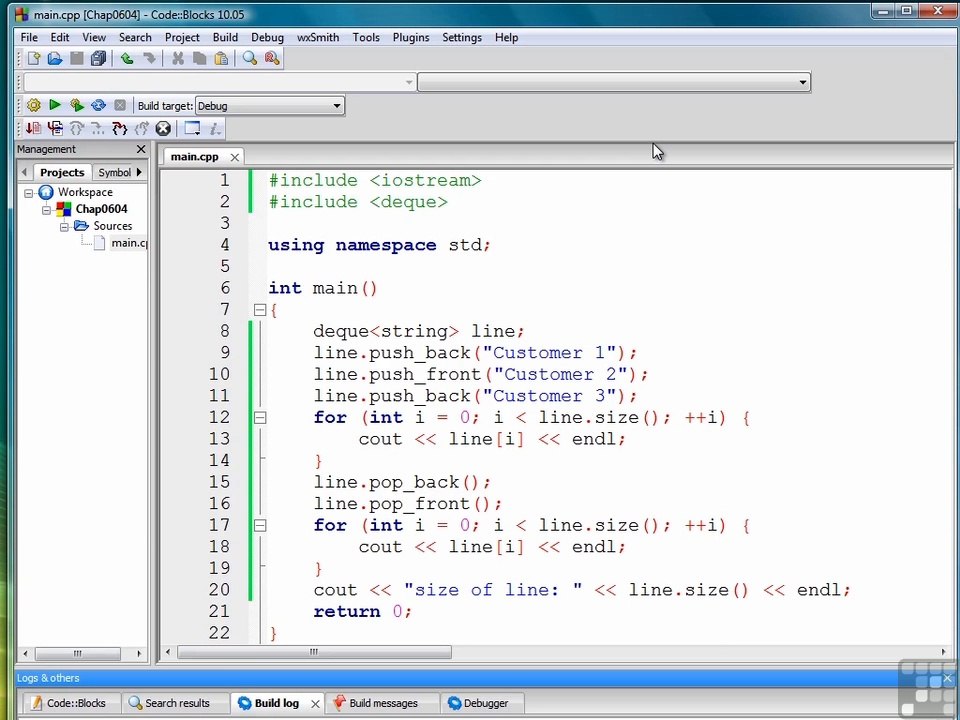Fold the for loop at line 12
The width and height of the screenshot is (960, 720).
coord(260,418)
